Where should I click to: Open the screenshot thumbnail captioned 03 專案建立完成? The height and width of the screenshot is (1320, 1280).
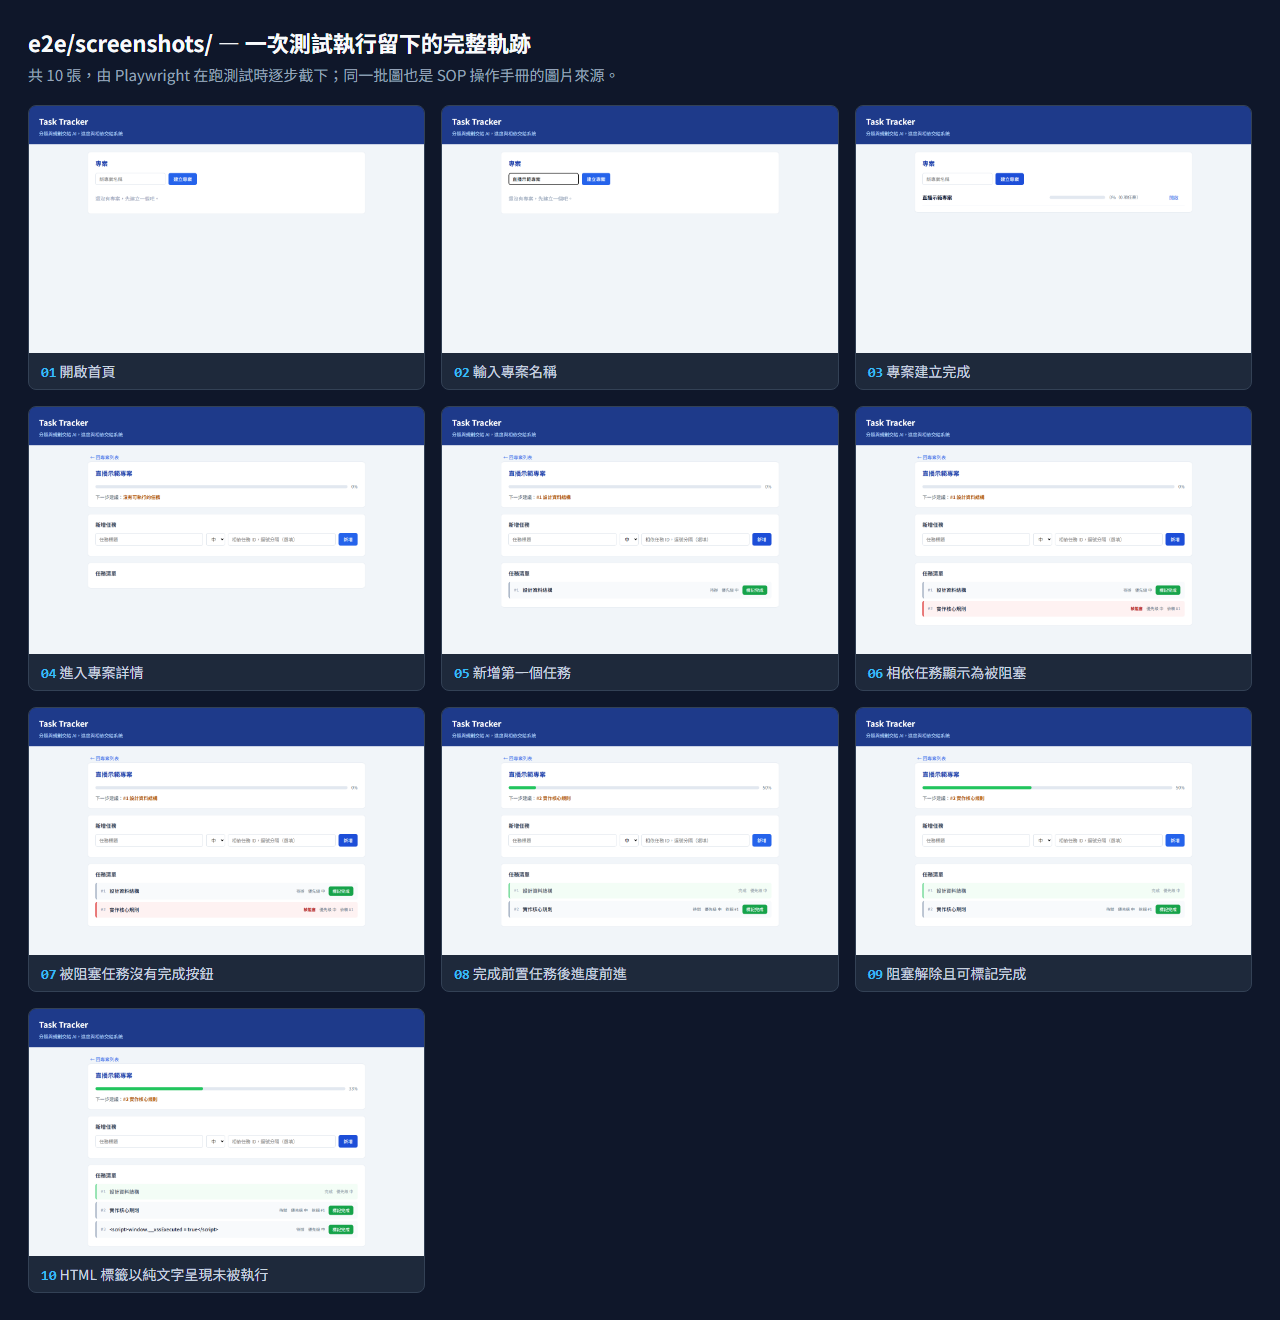point(1053,229)
